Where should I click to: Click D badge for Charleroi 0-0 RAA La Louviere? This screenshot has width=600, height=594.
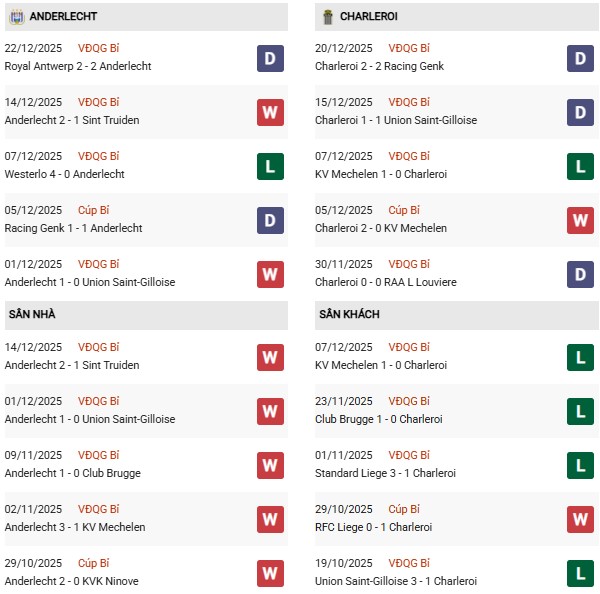581,274
